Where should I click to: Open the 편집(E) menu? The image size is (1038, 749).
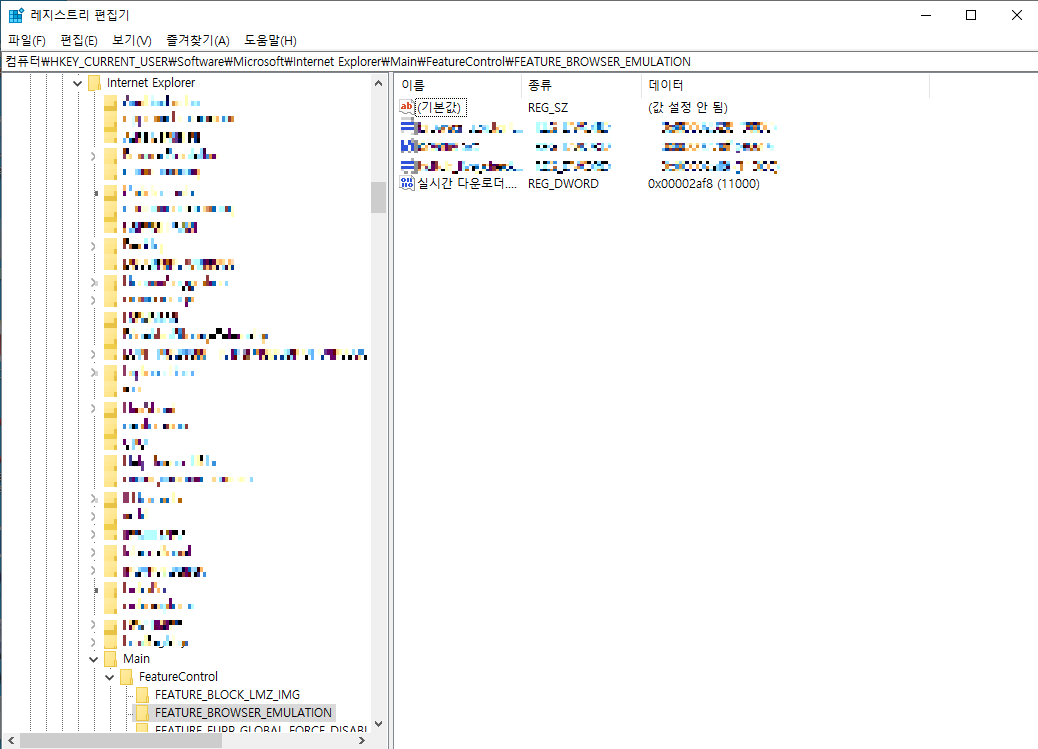pyautogui.click(x=79, y=40)
